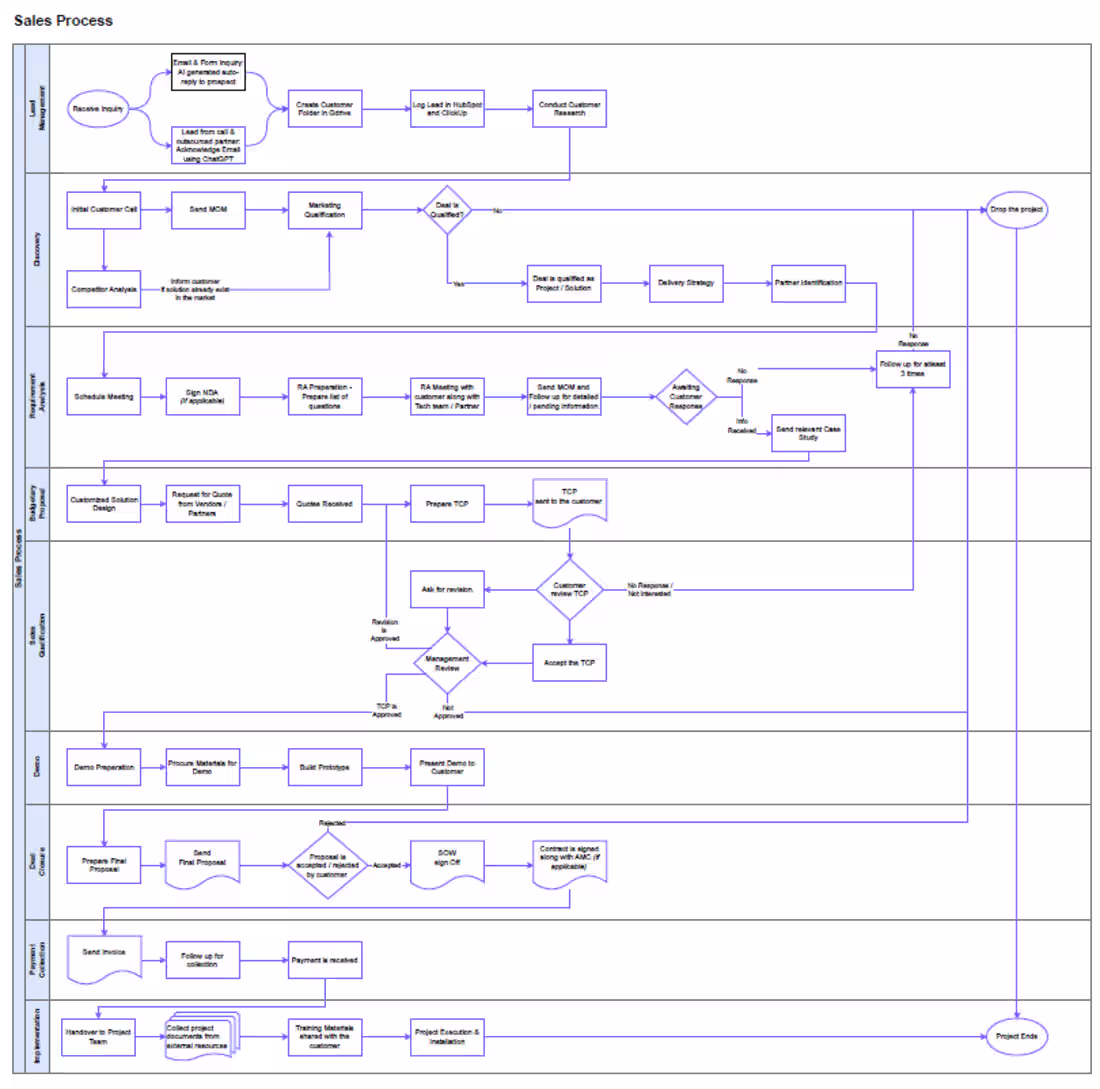Click the TCP sent to the customer document shape
Screen dimensions: 1100x1089
coord(570,502)
